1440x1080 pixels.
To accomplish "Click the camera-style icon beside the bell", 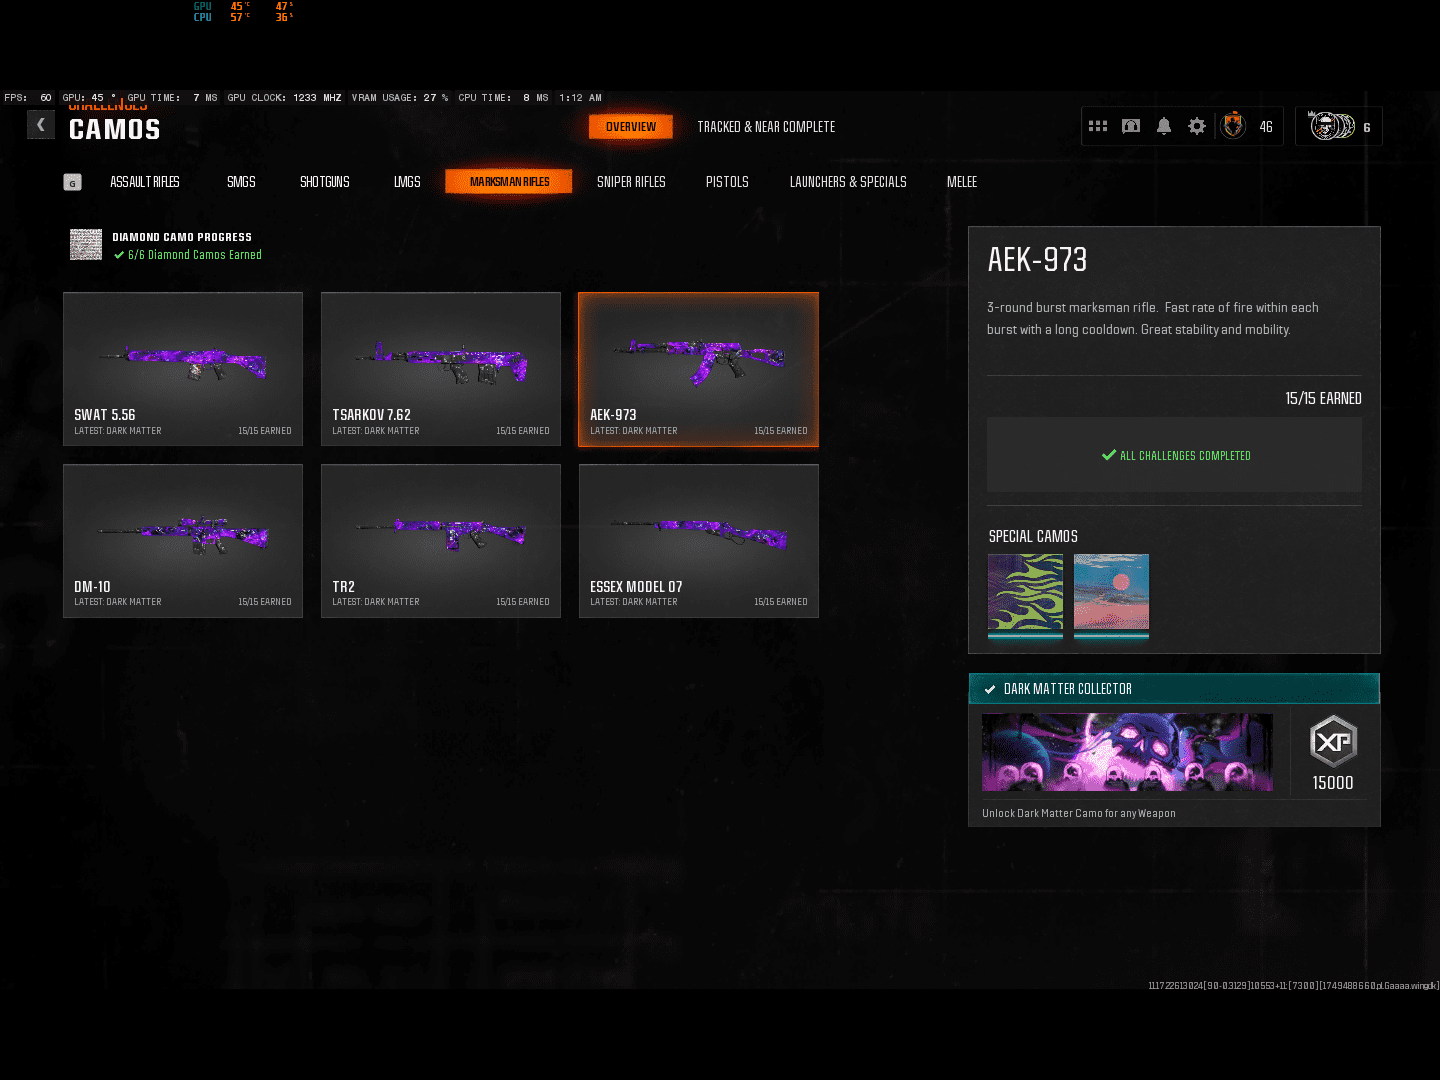I will click(x=1131, y=126).
